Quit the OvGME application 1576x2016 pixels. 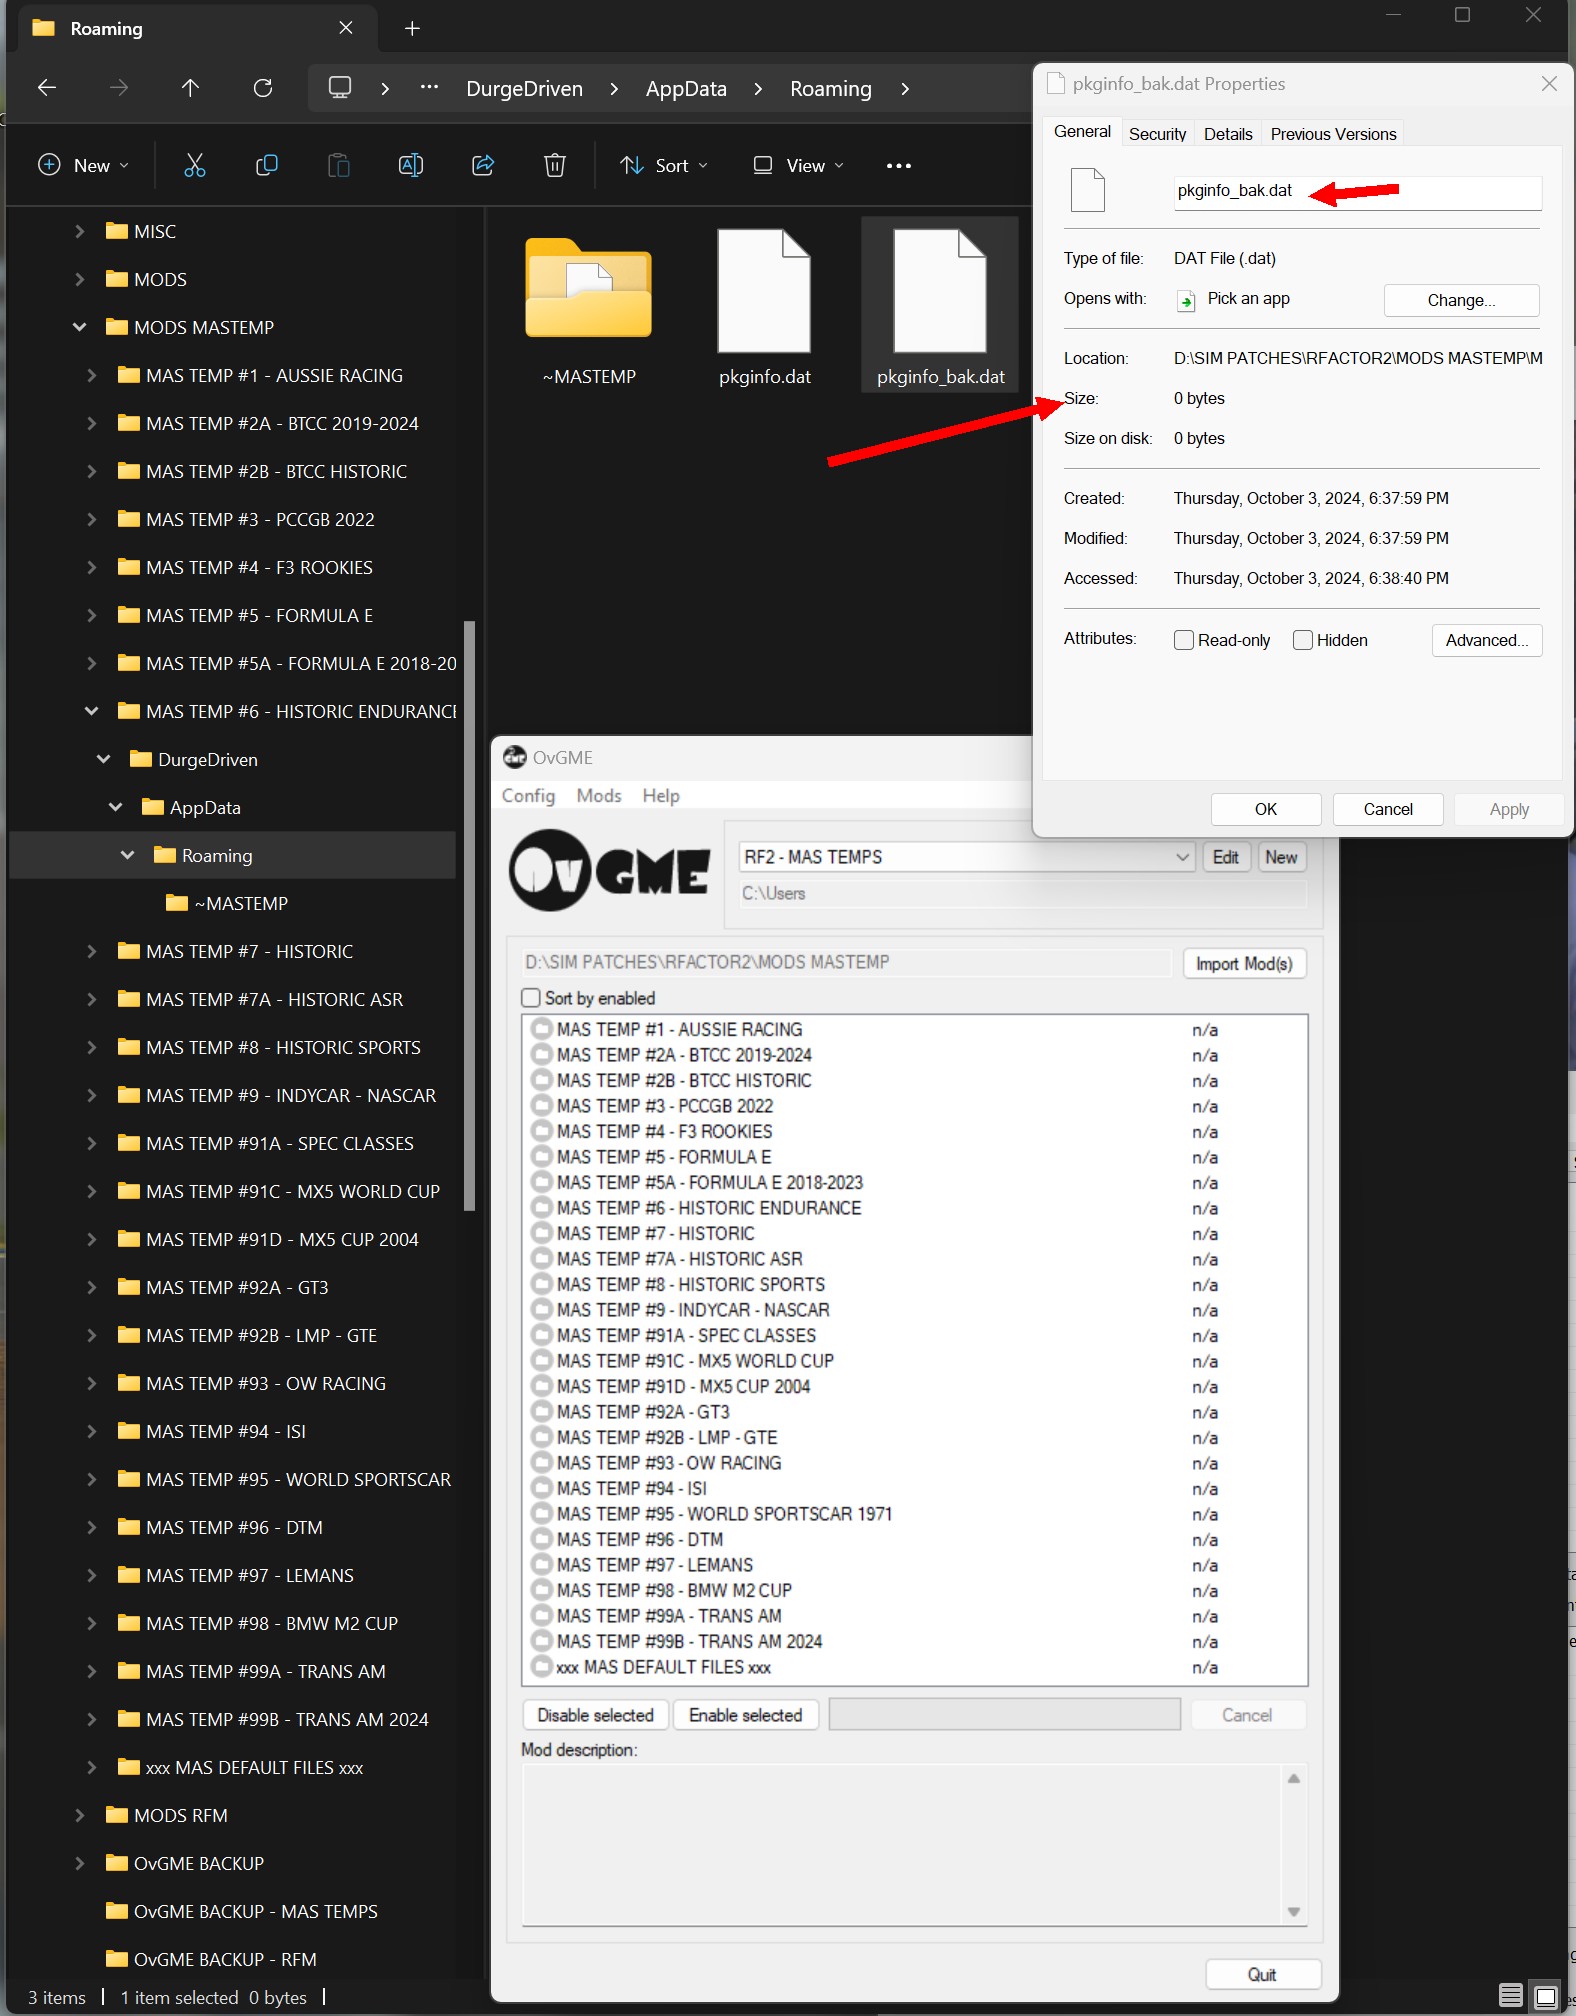click(x=1262, y=1974)
